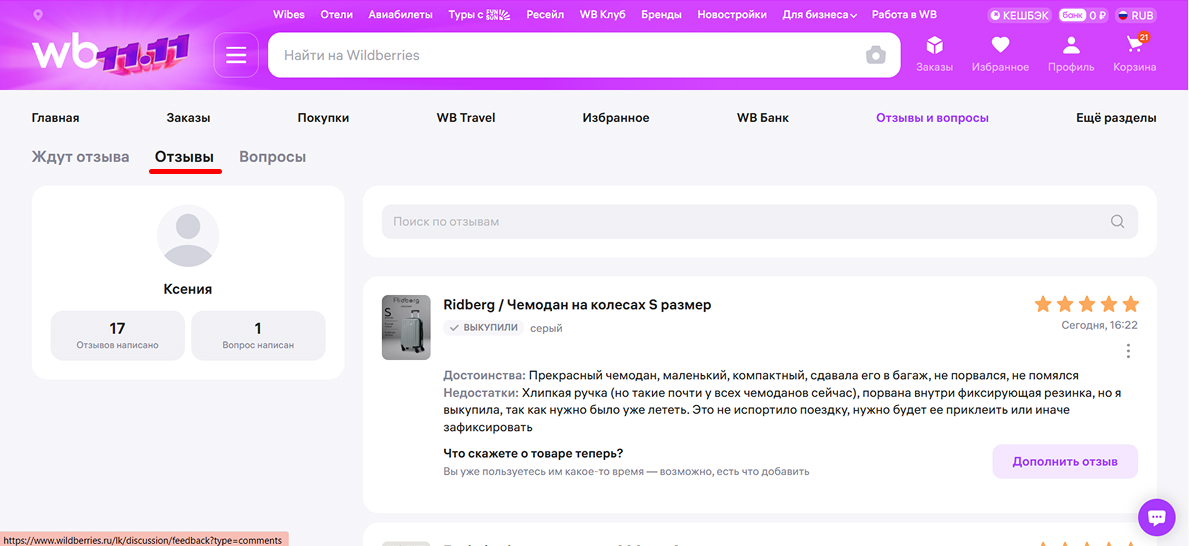The image size is (1189, 546).
Task: Click the camera photo search icon
Action: click(876, 56)
